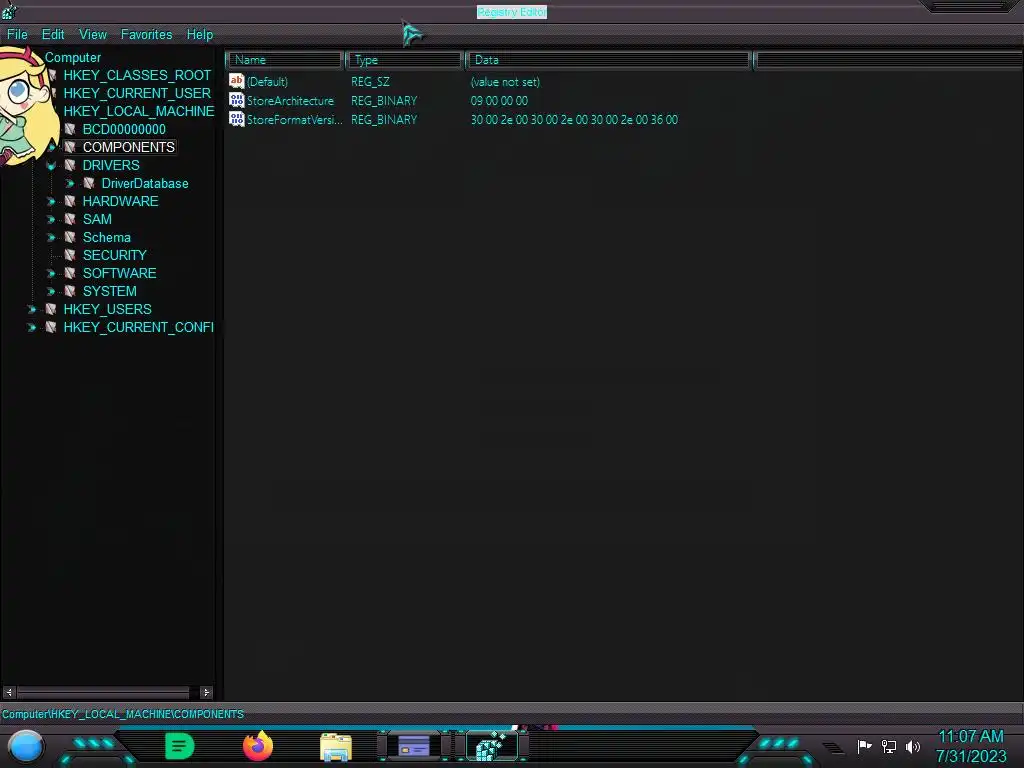Open the View menu
This screenshot has width=1024, height=768.
93,35
